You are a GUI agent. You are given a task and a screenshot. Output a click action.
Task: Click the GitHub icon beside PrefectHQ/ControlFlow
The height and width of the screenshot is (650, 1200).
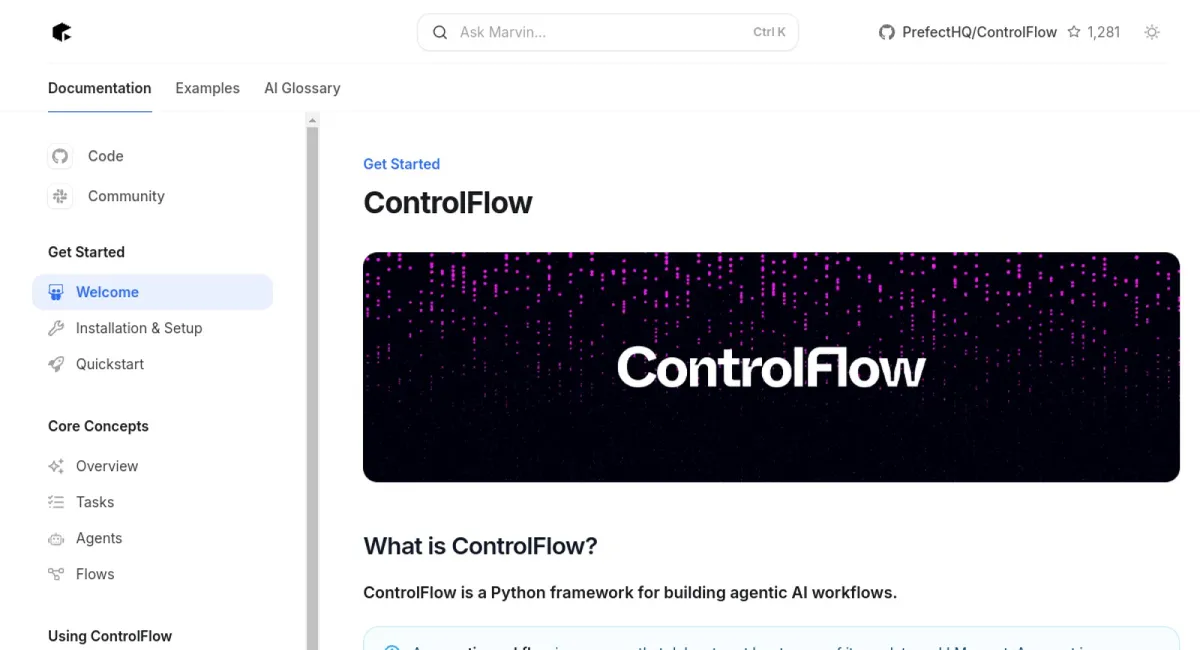click(x=886, y=32)
